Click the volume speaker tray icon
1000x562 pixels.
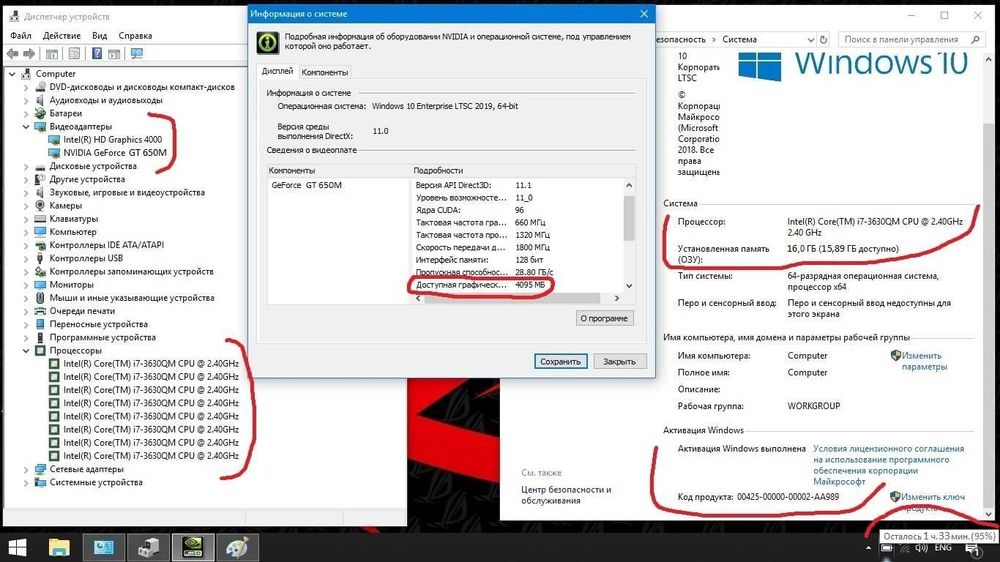pos(922,548)
